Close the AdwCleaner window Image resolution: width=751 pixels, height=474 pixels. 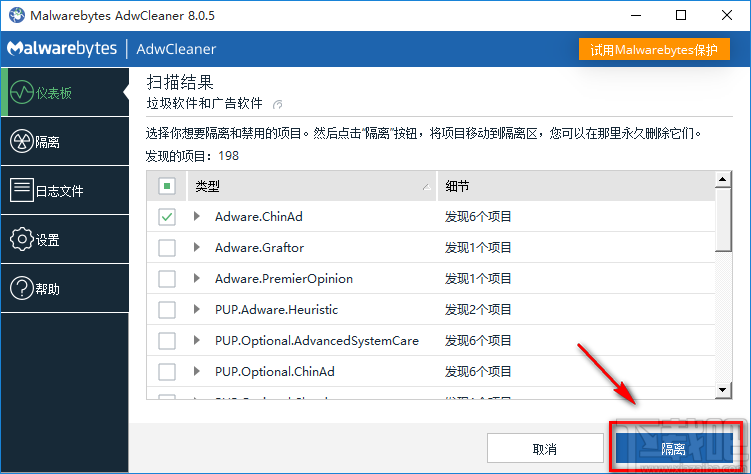click(x=727, y=15)
